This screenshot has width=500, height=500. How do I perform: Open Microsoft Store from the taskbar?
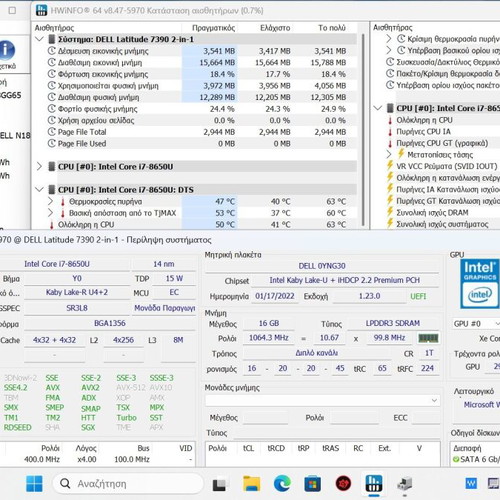[312, 484]
